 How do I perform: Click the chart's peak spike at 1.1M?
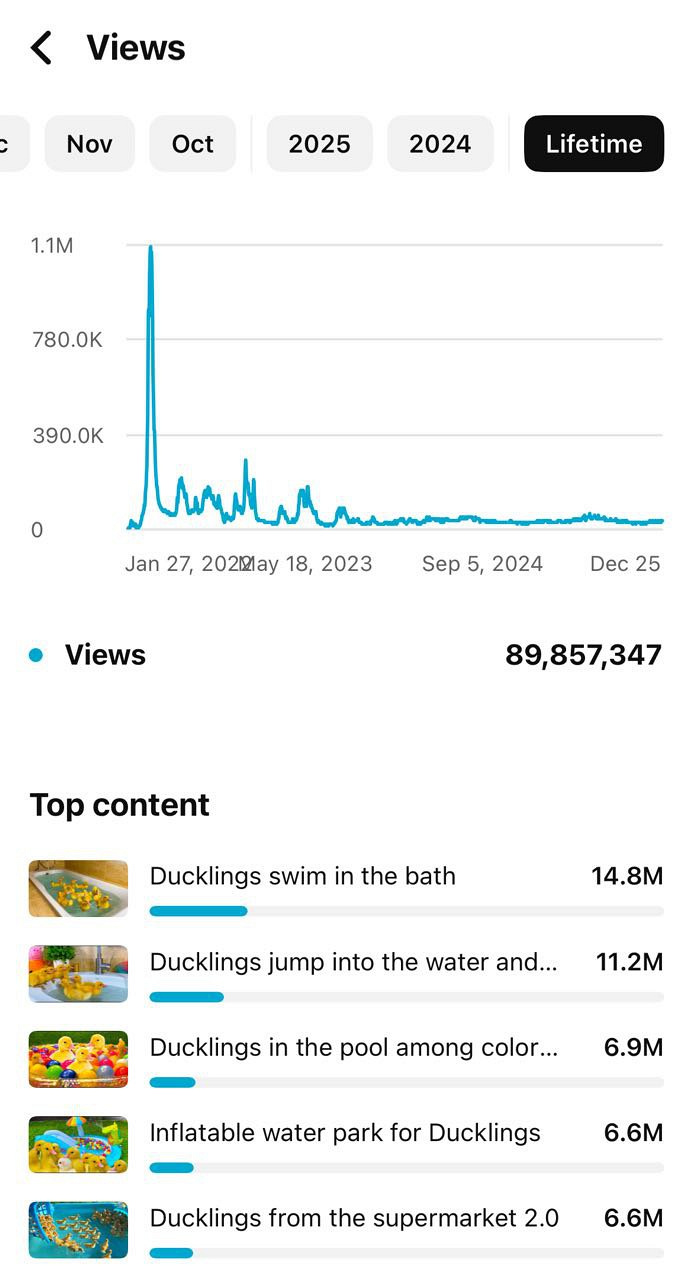(150, 250)
